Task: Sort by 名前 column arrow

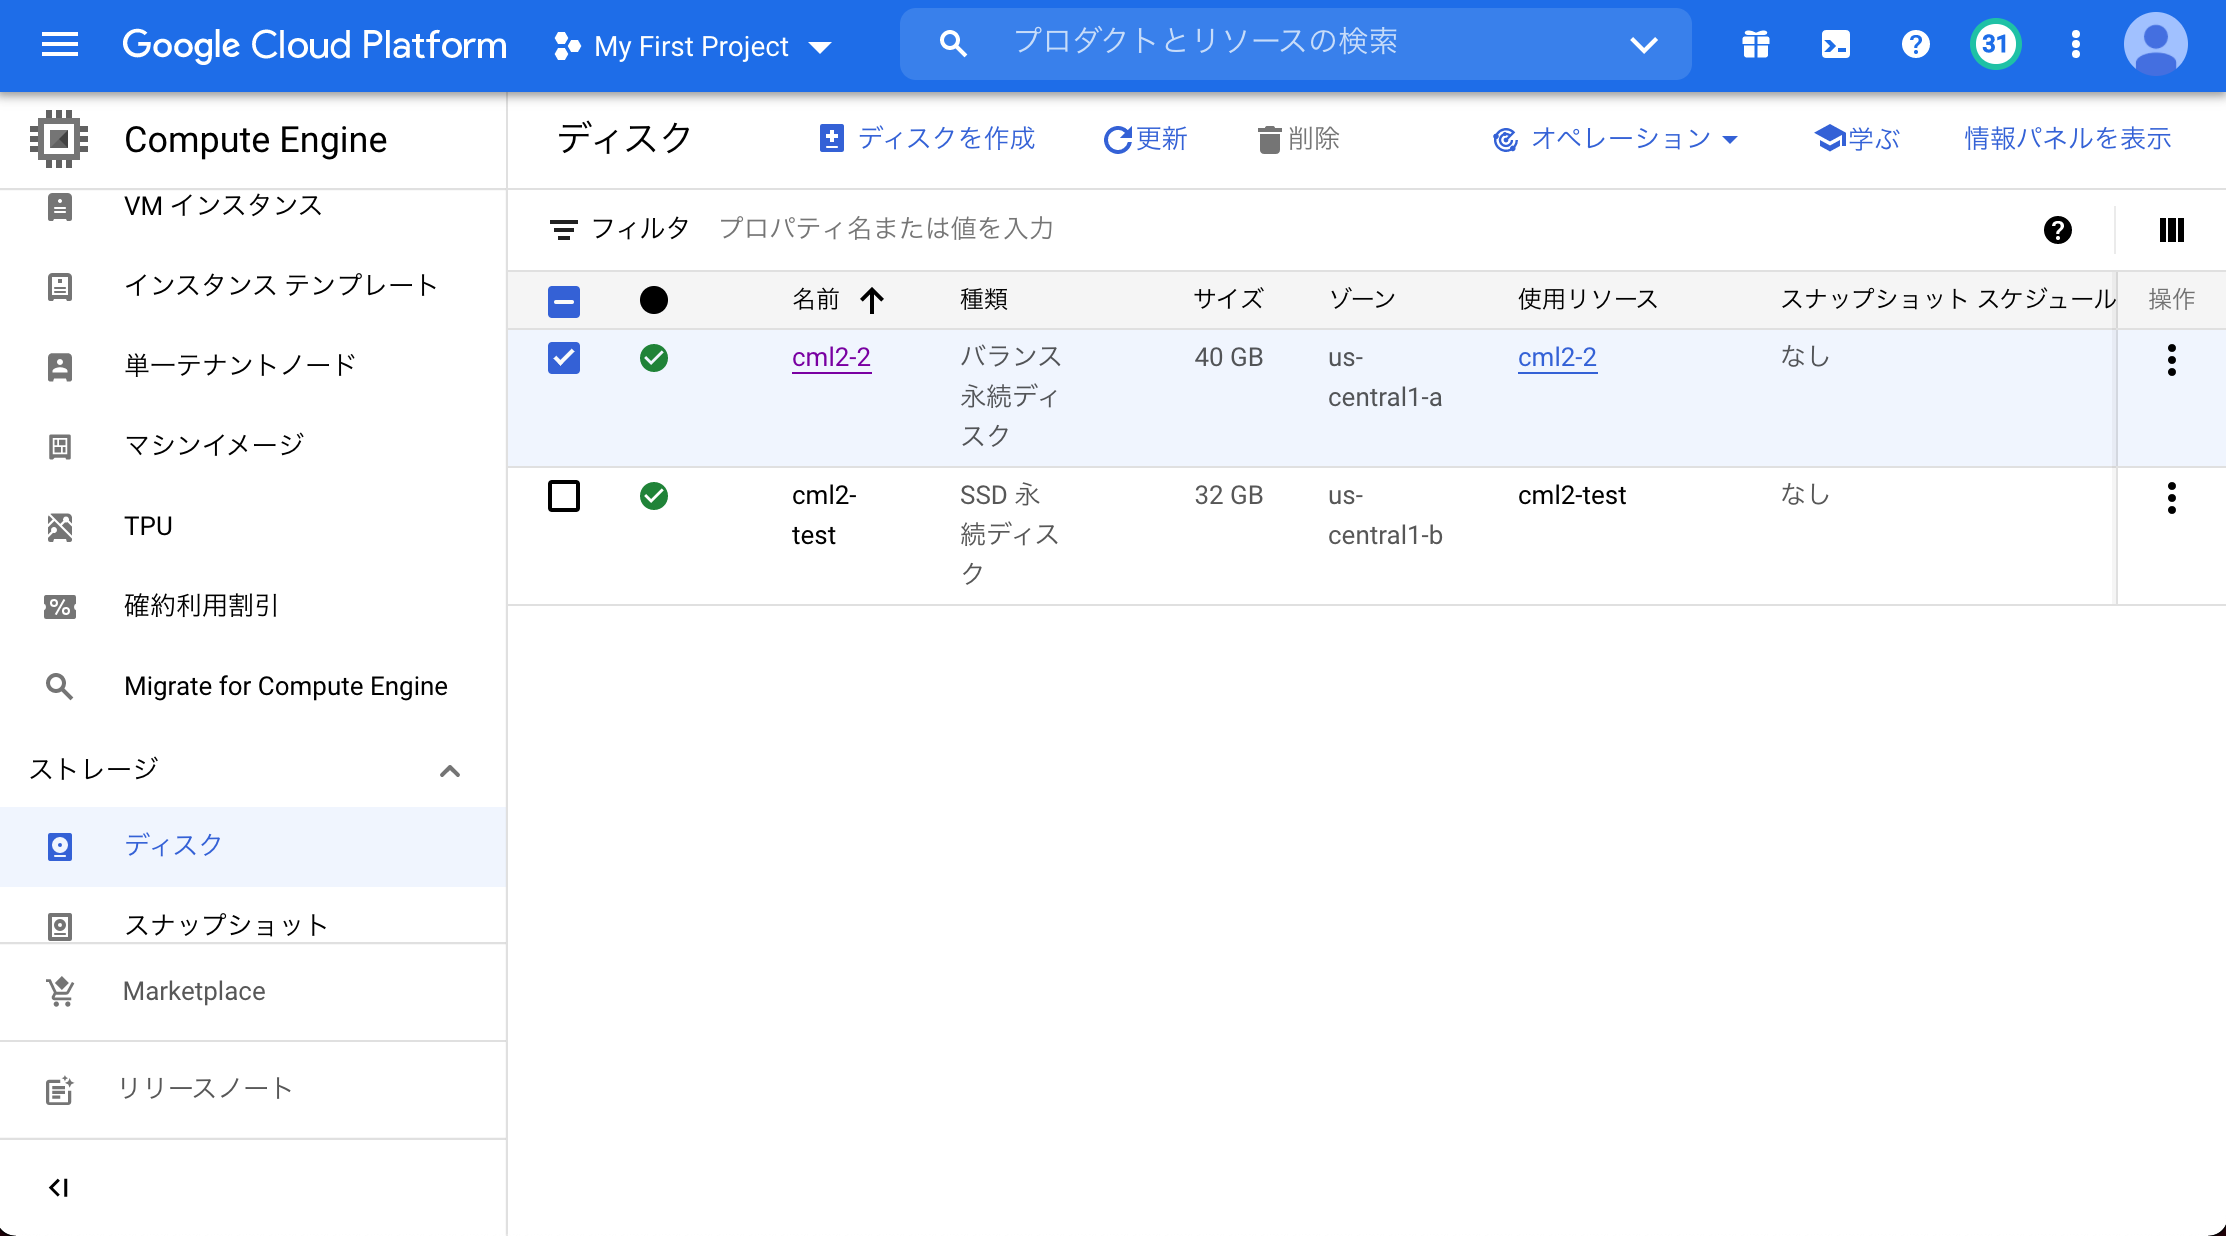Action: point(872,299)
